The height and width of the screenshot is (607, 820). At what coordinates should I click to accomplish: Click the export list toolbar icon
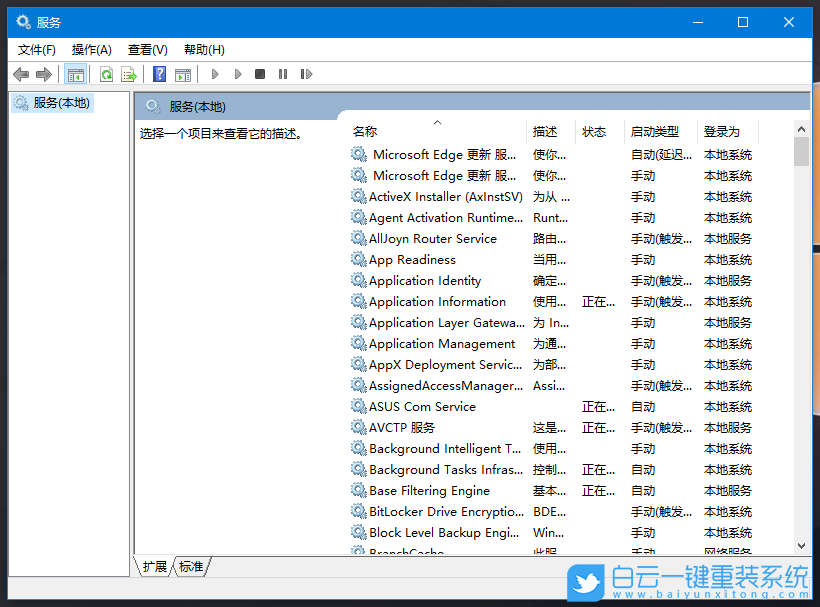click(x=129, y=73)
